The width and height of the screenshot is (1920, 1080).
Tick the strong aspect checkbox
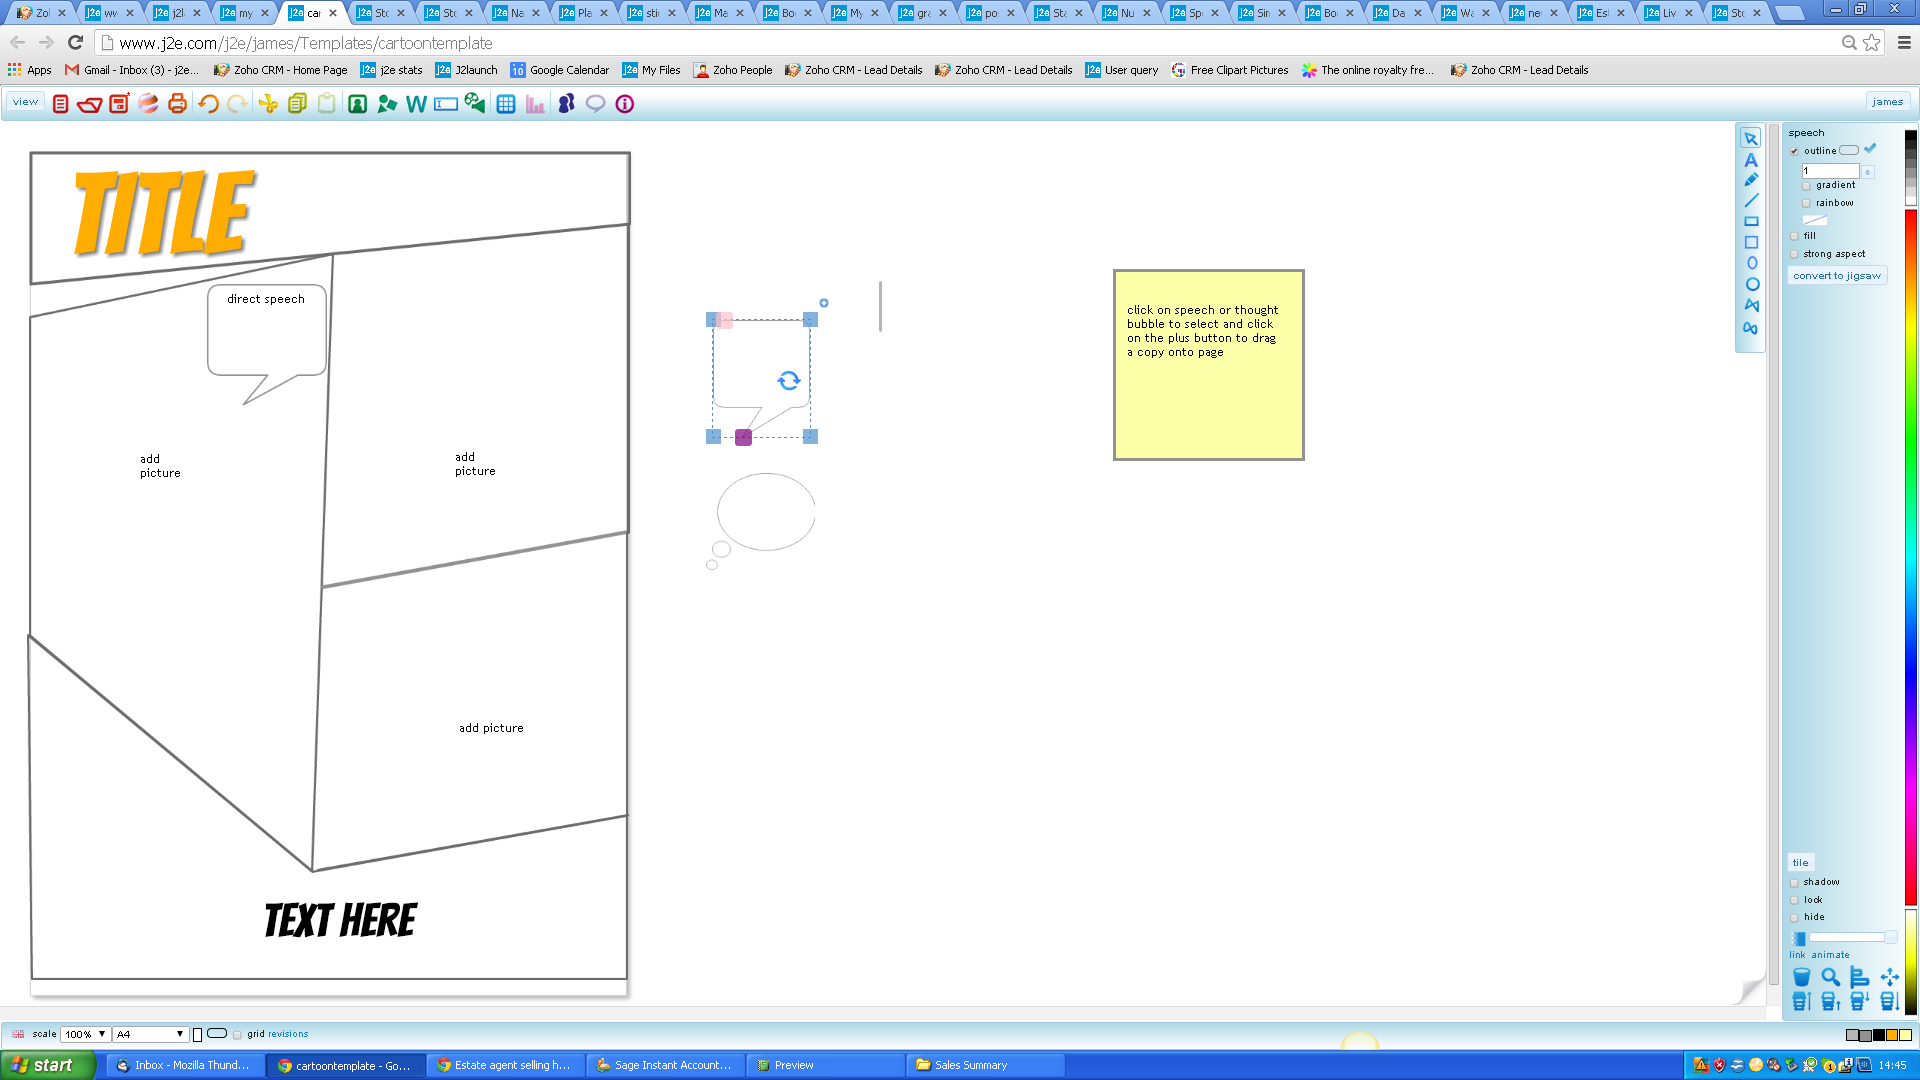[1794, 255]
